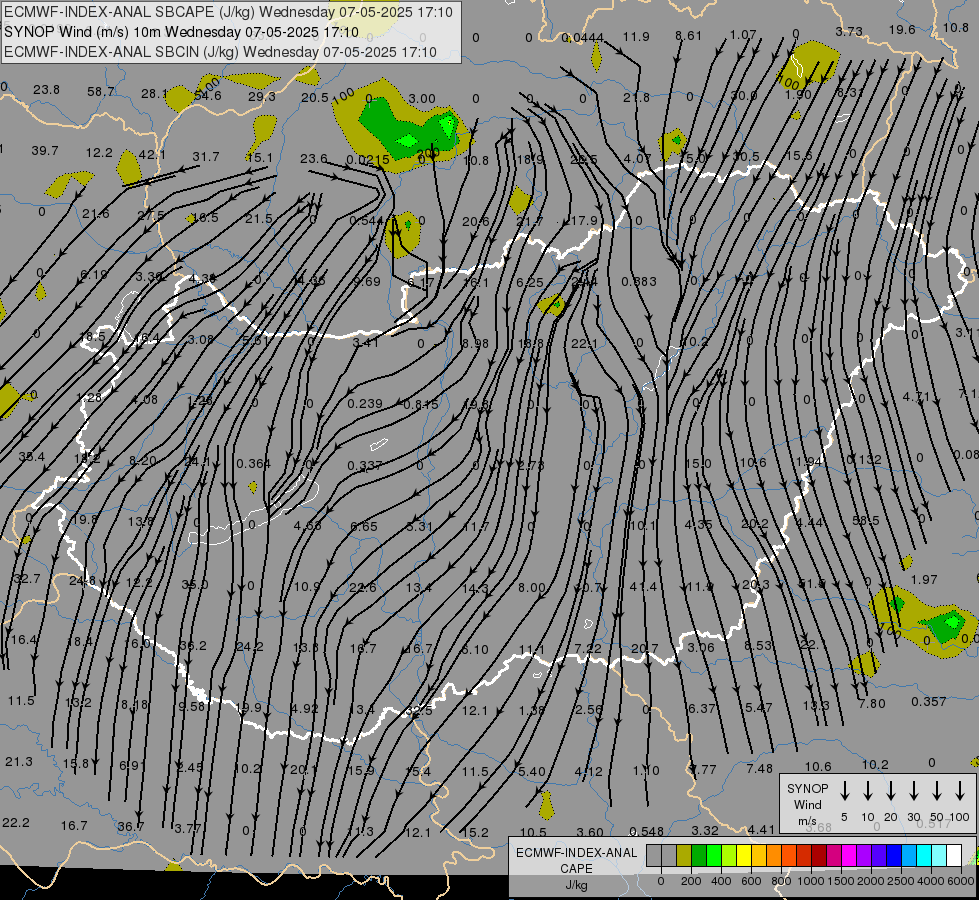Click the '2500' legend scale value

tap(900, 881)
